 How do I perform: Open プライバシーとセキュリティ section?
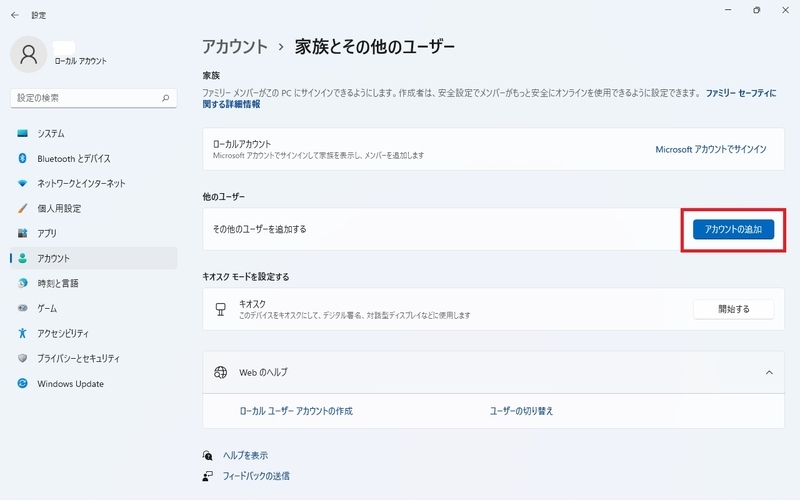[94, 358]
